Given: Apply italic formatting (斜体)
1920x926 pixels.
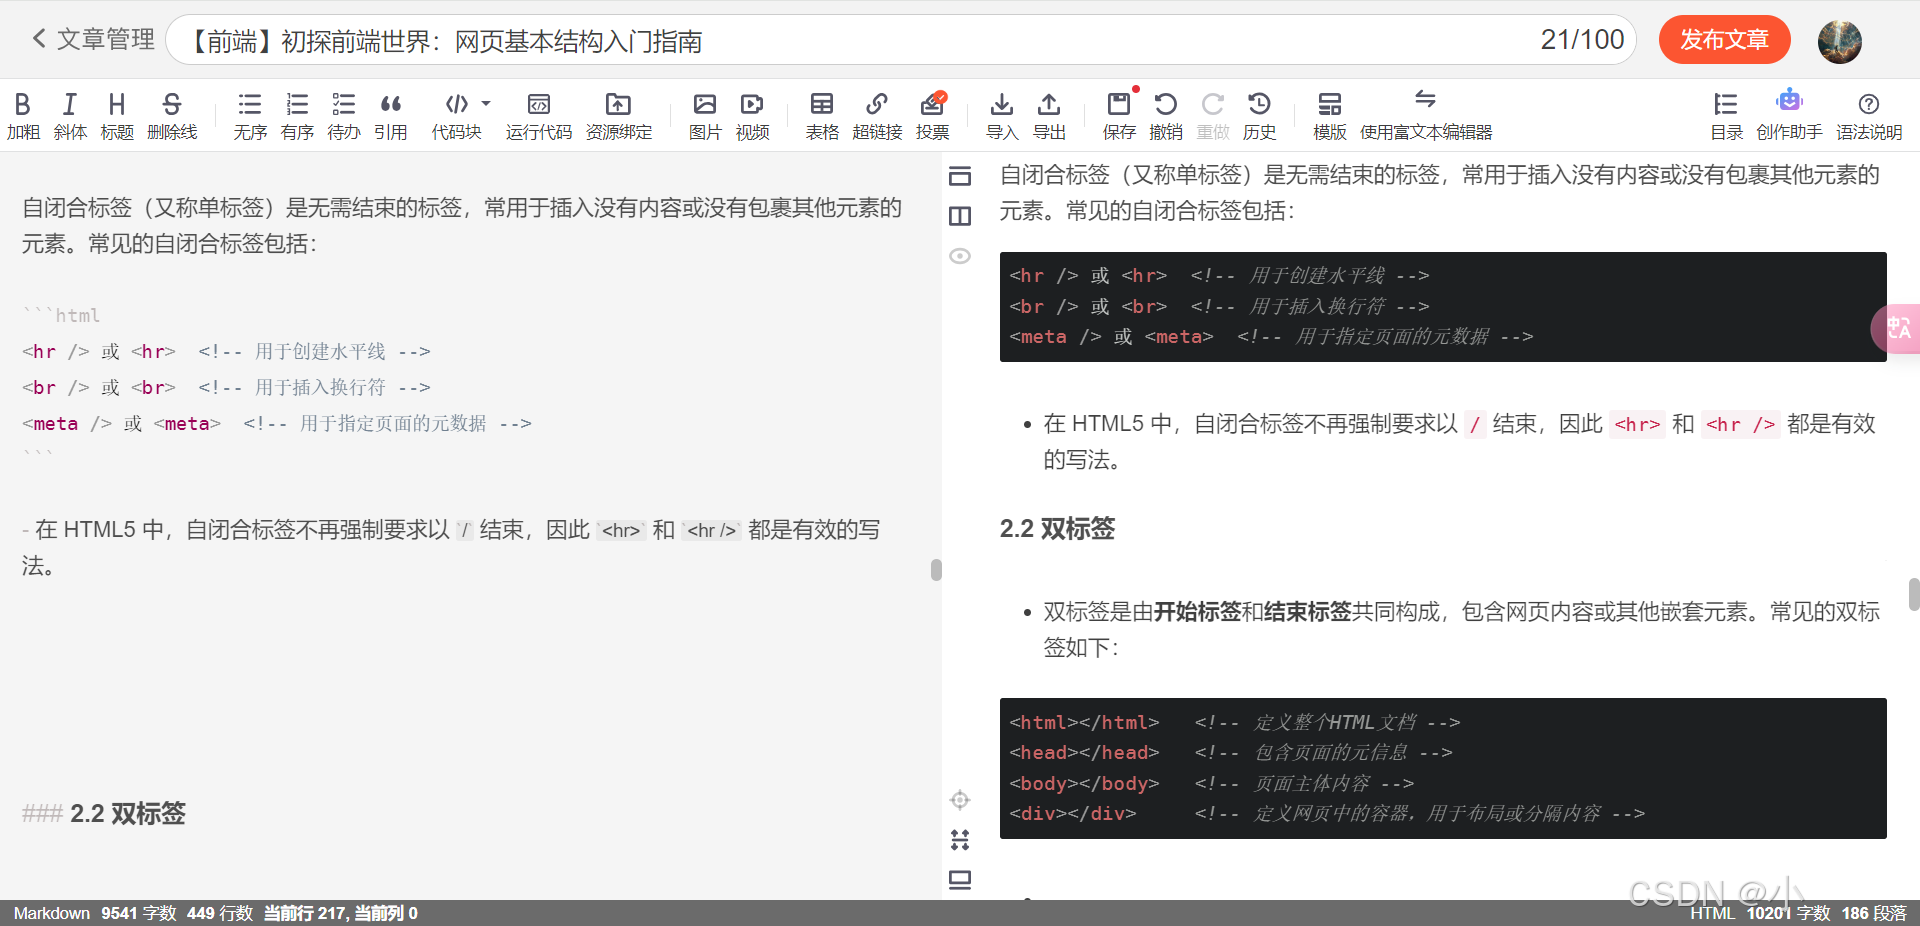Looking at the screenshot, I should pos(70,116).
